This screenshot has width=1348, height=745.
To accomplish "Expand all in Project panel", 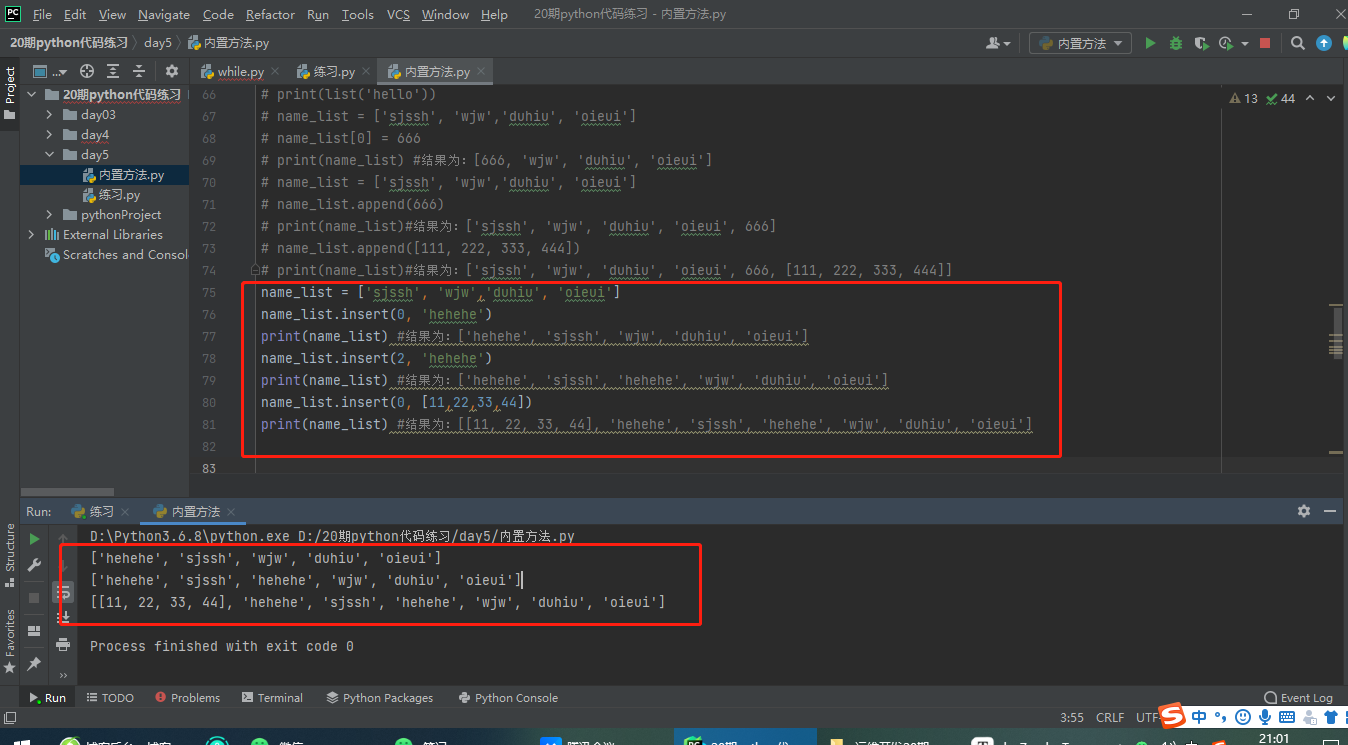I will (113, 71).
